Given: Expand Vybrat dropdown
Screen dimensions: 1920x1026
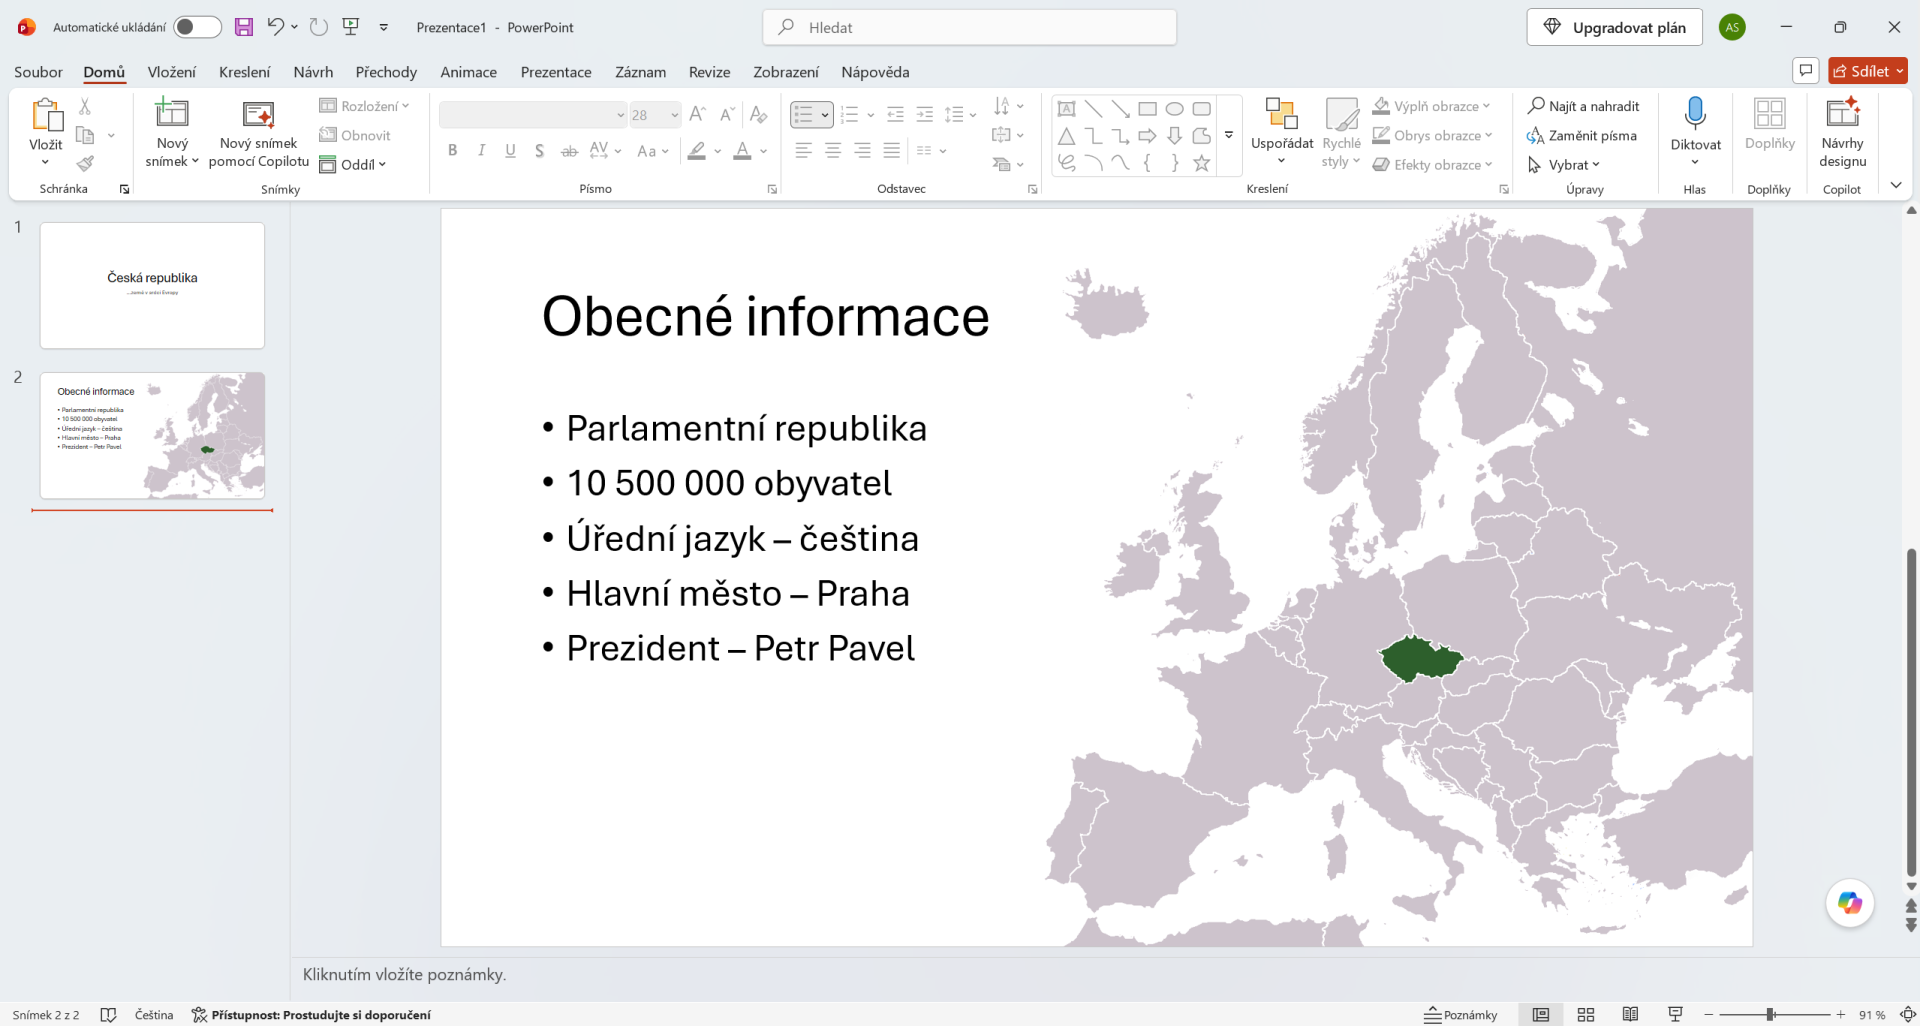Looking at the screenshot, I should [x=1565, y=164].
